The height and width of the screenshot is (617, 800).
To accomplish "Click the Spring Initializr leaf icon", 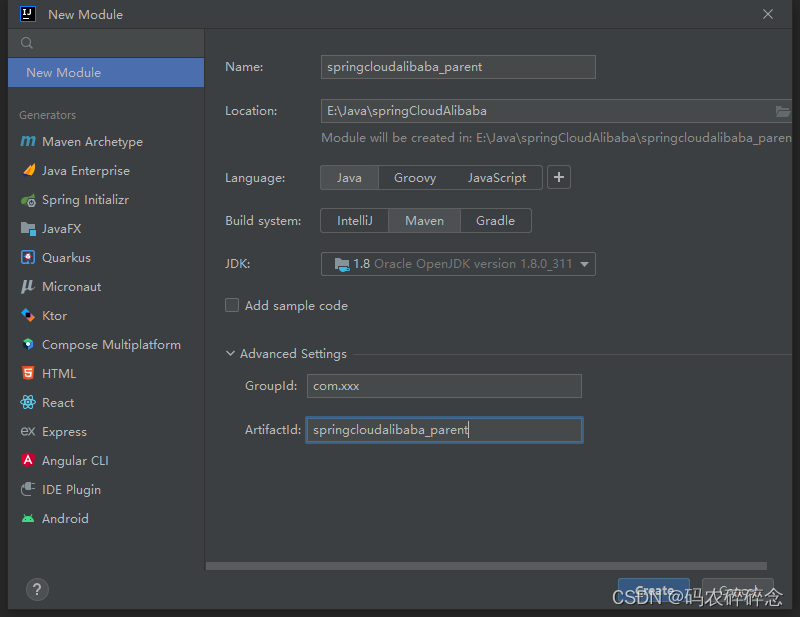I will [x=28, y=200].
